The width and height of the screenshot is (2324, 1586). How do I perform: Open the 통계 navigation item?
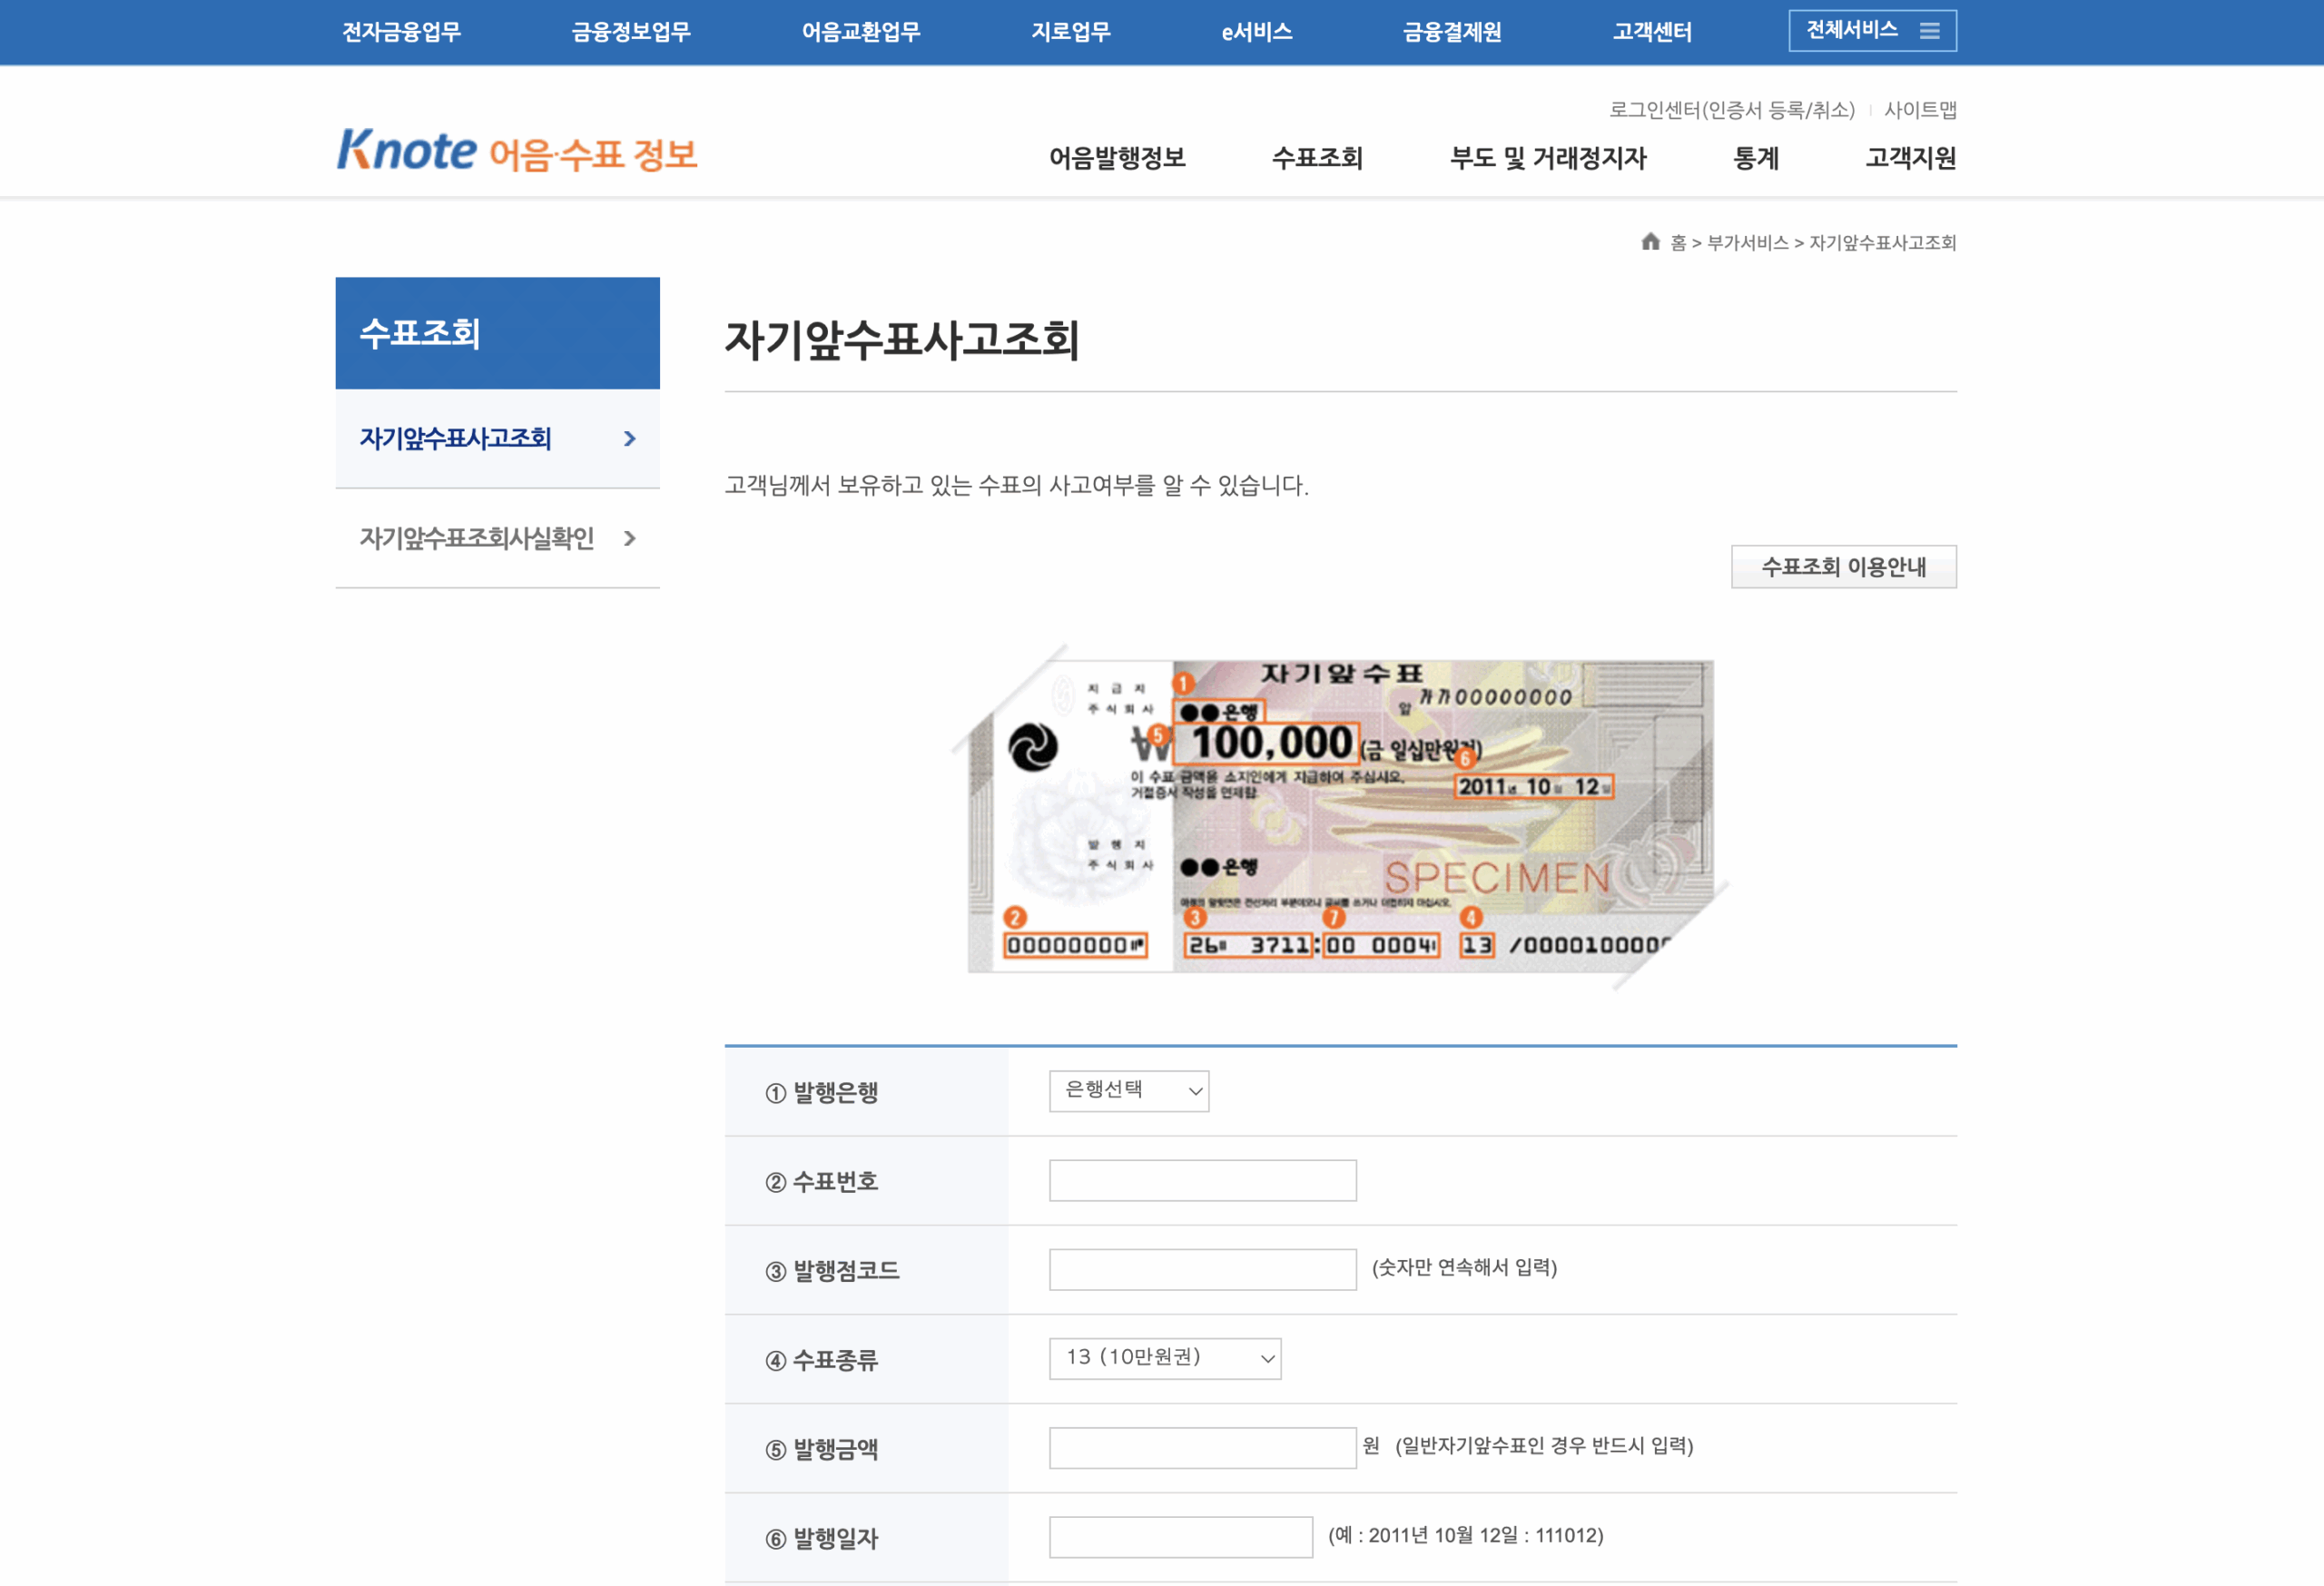pyautogui.click(x=1754, y=158)
